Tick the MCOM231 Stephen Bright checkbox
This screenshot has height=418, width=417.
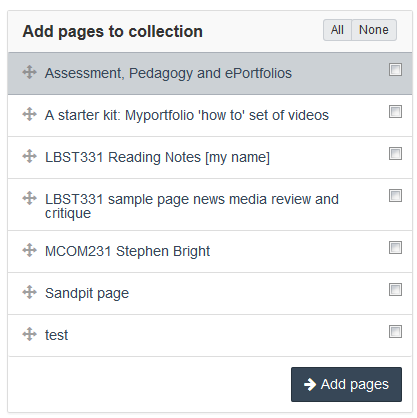(395, 248)
